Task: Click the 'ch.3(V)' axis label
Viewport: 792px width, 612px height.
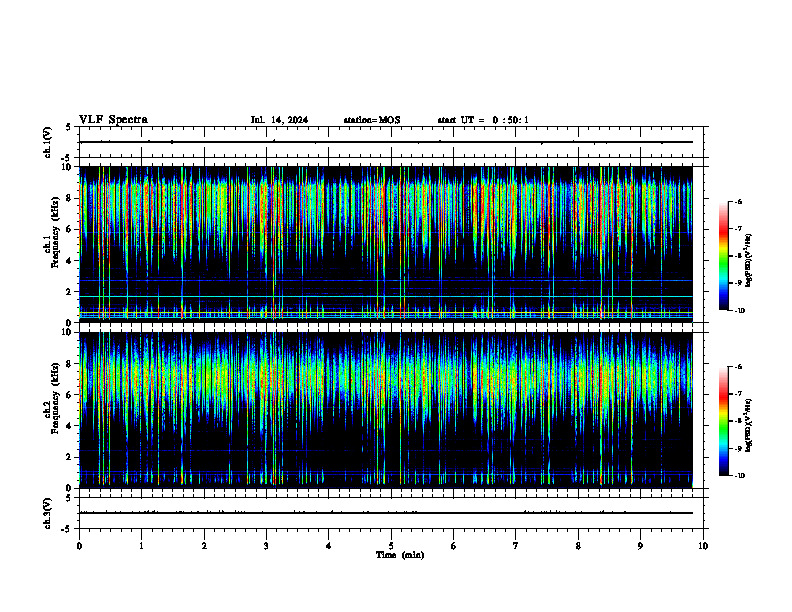Action: coord(47,513)
